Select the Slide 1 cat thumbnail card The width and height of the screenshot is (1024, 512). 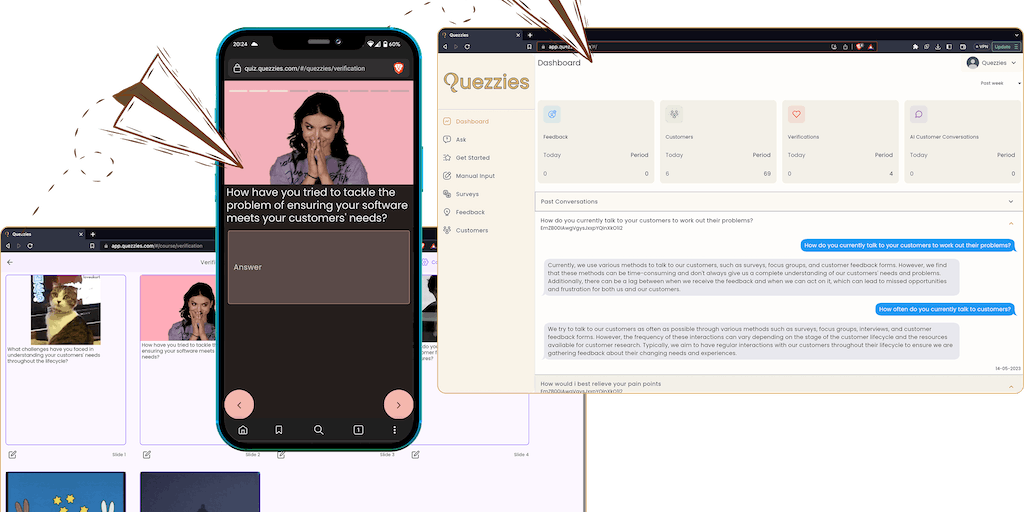coord(65,360)
